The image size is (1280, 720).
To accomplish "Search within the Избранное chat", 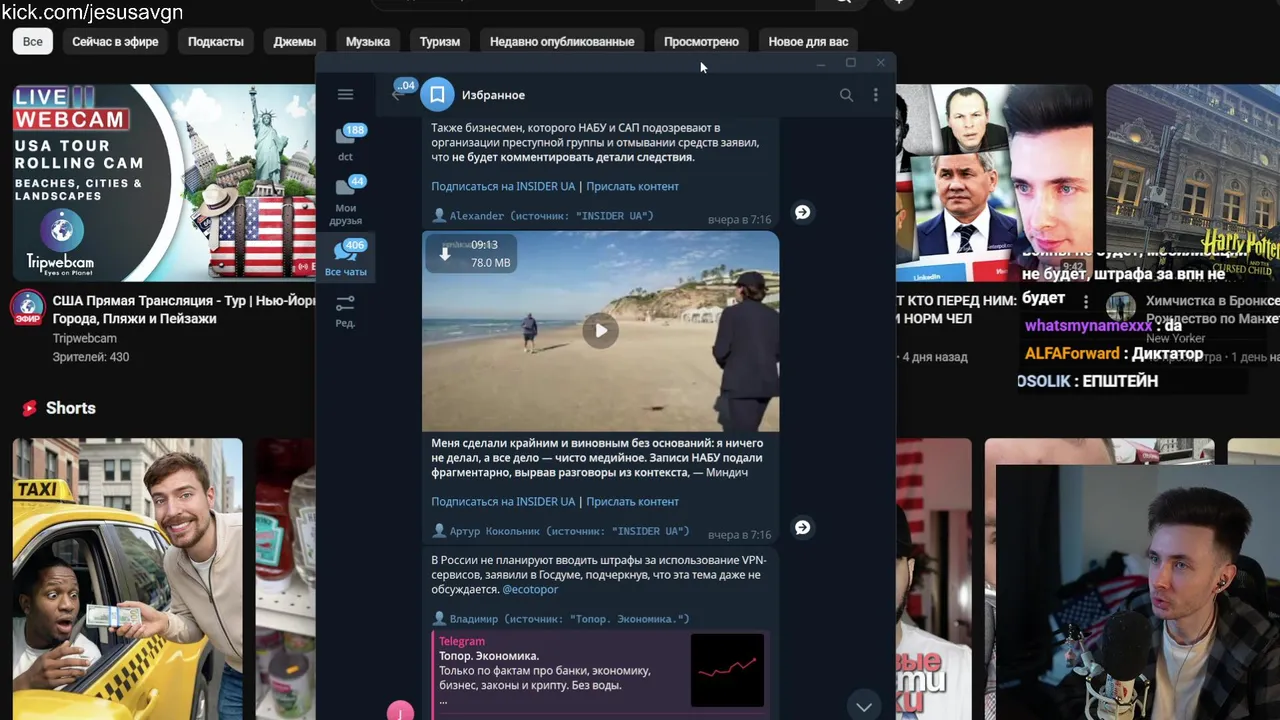I will point(846,95).
